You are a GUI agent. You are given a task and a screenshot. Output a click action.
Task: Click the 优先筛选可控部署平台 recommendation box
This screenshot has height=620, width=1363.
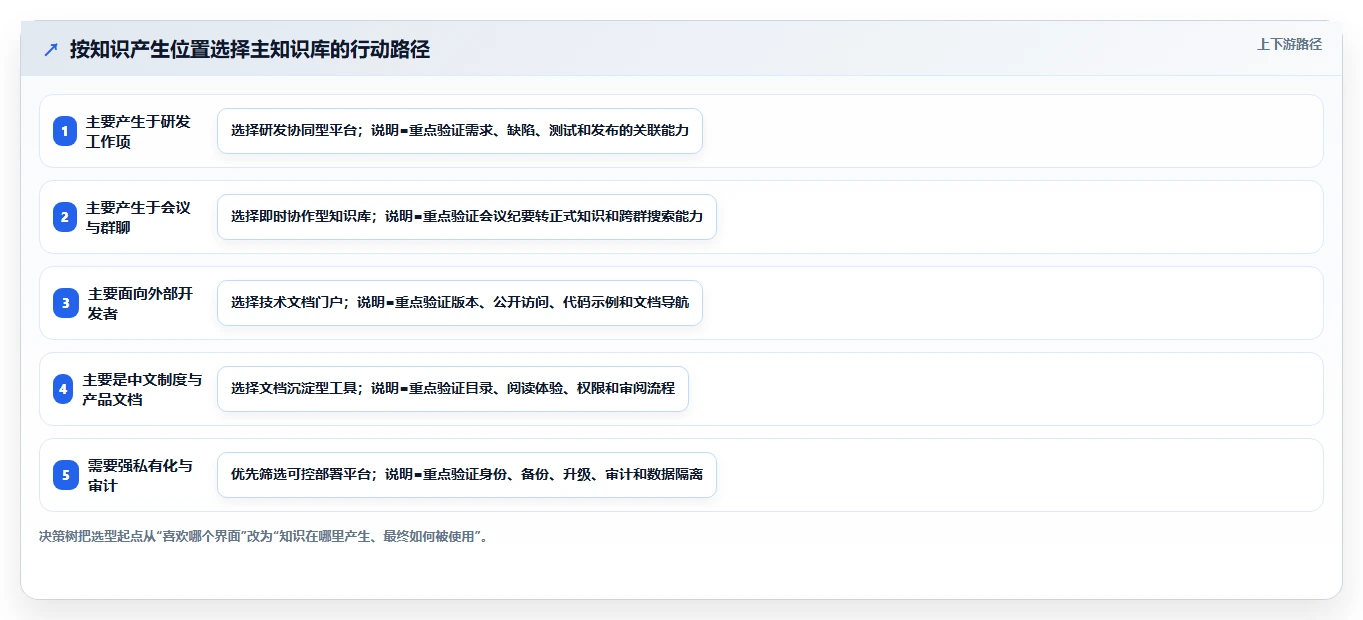point(467,475)
